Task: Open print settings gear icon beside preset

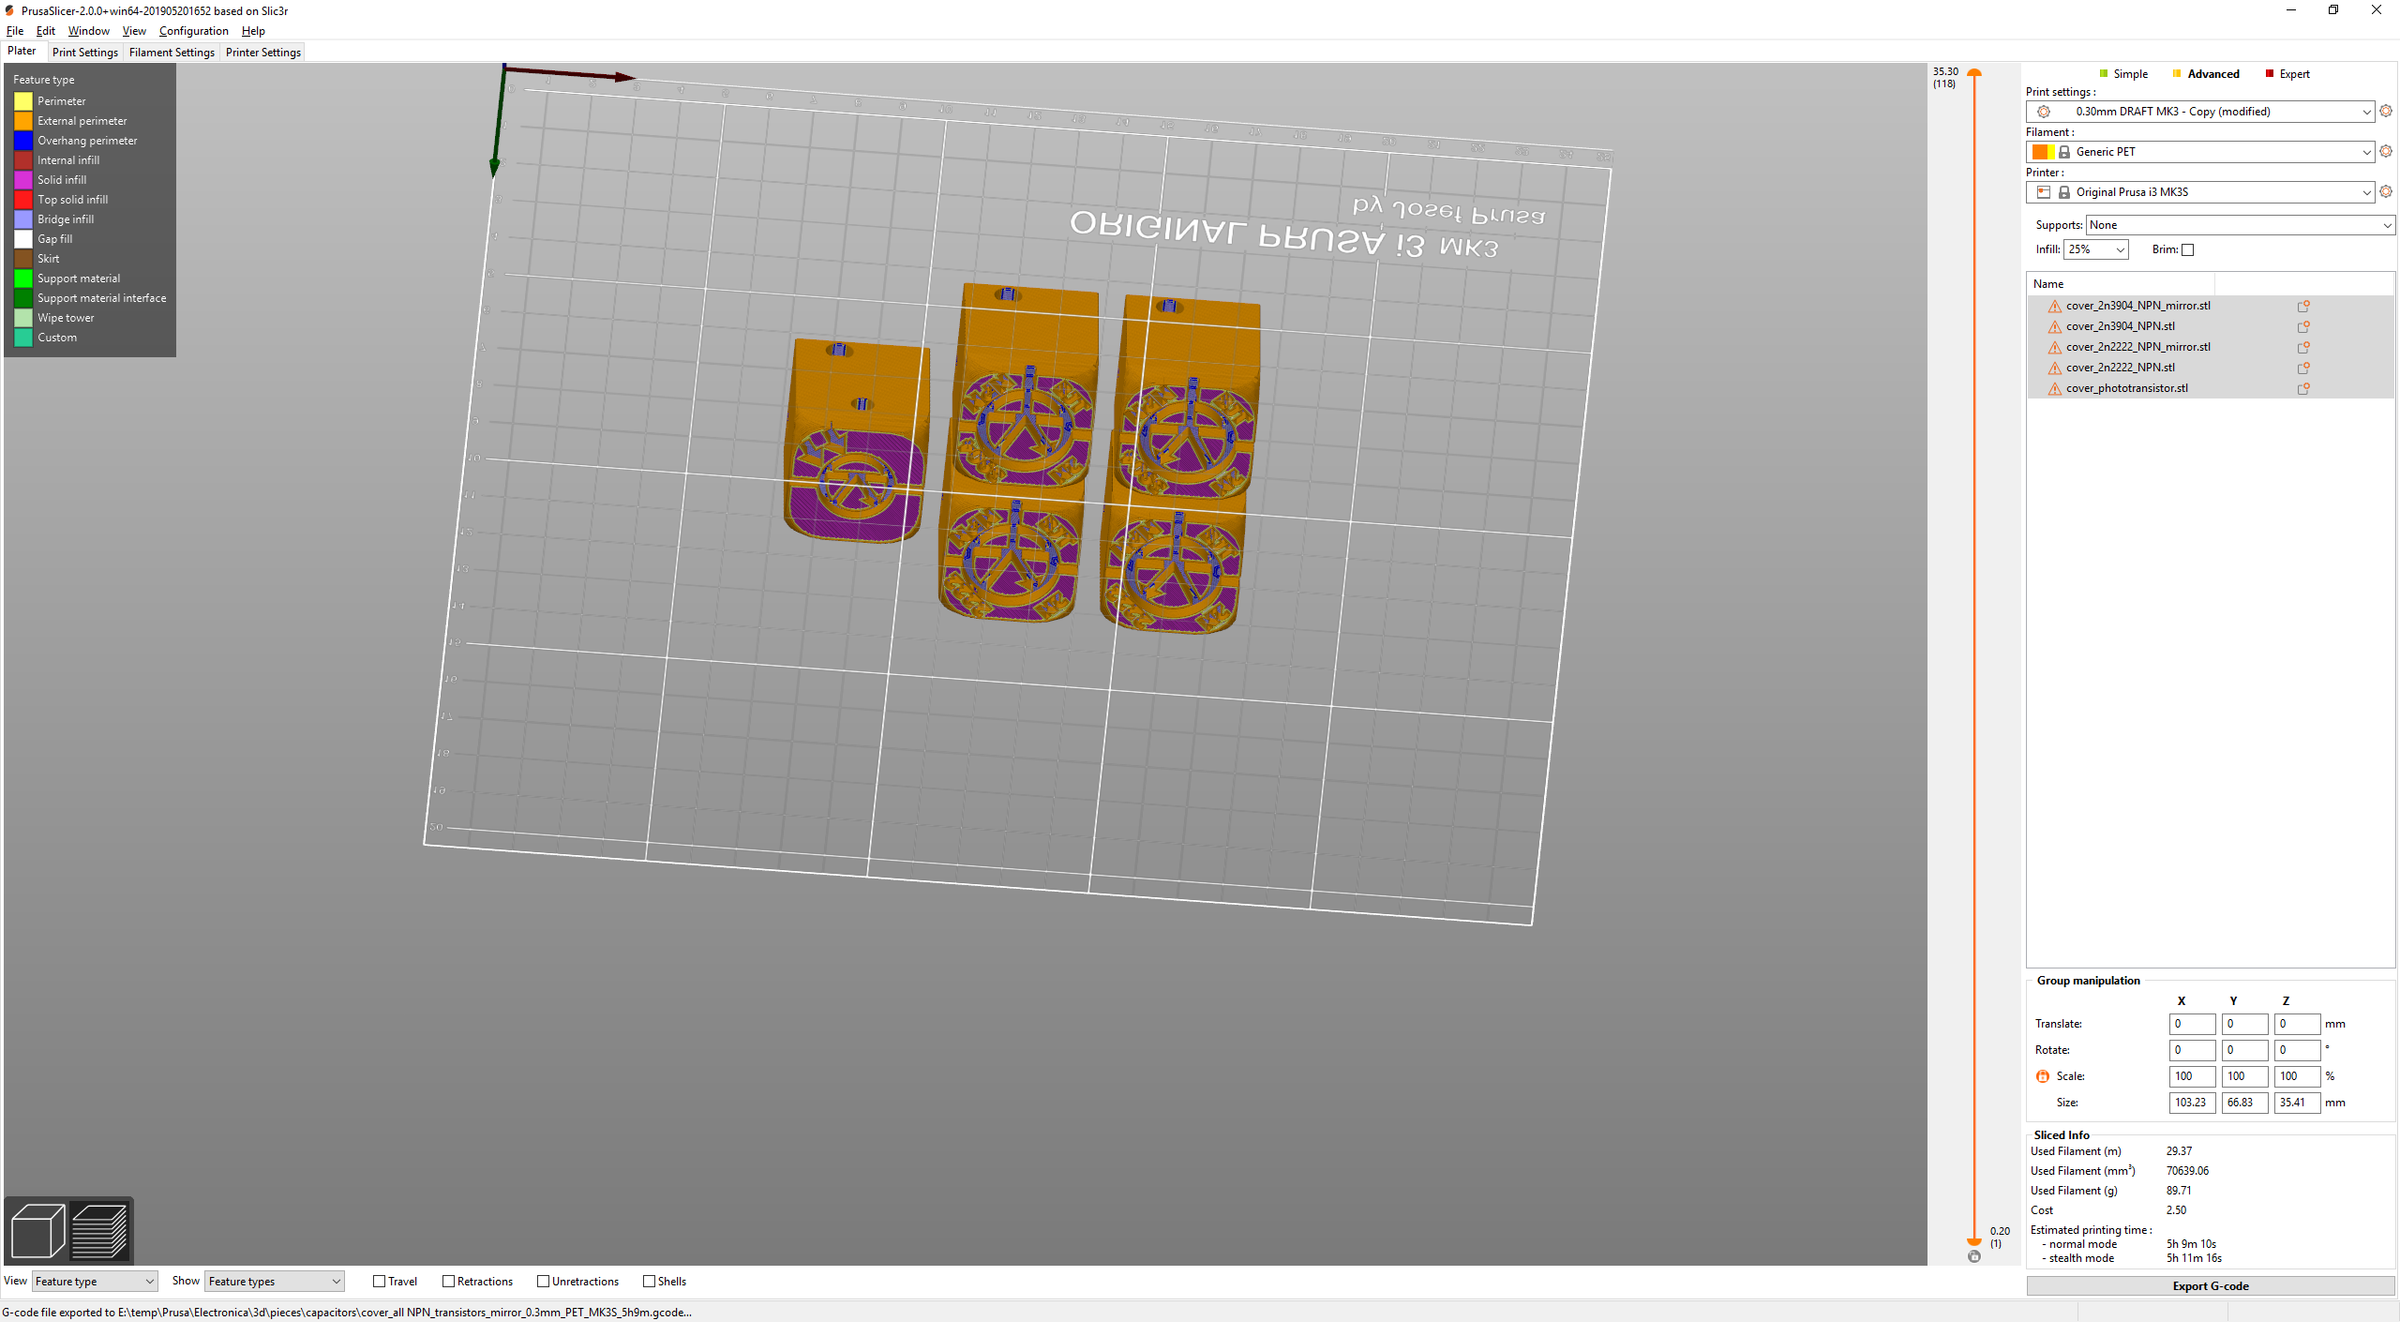Action: (x=2385, y=111)
